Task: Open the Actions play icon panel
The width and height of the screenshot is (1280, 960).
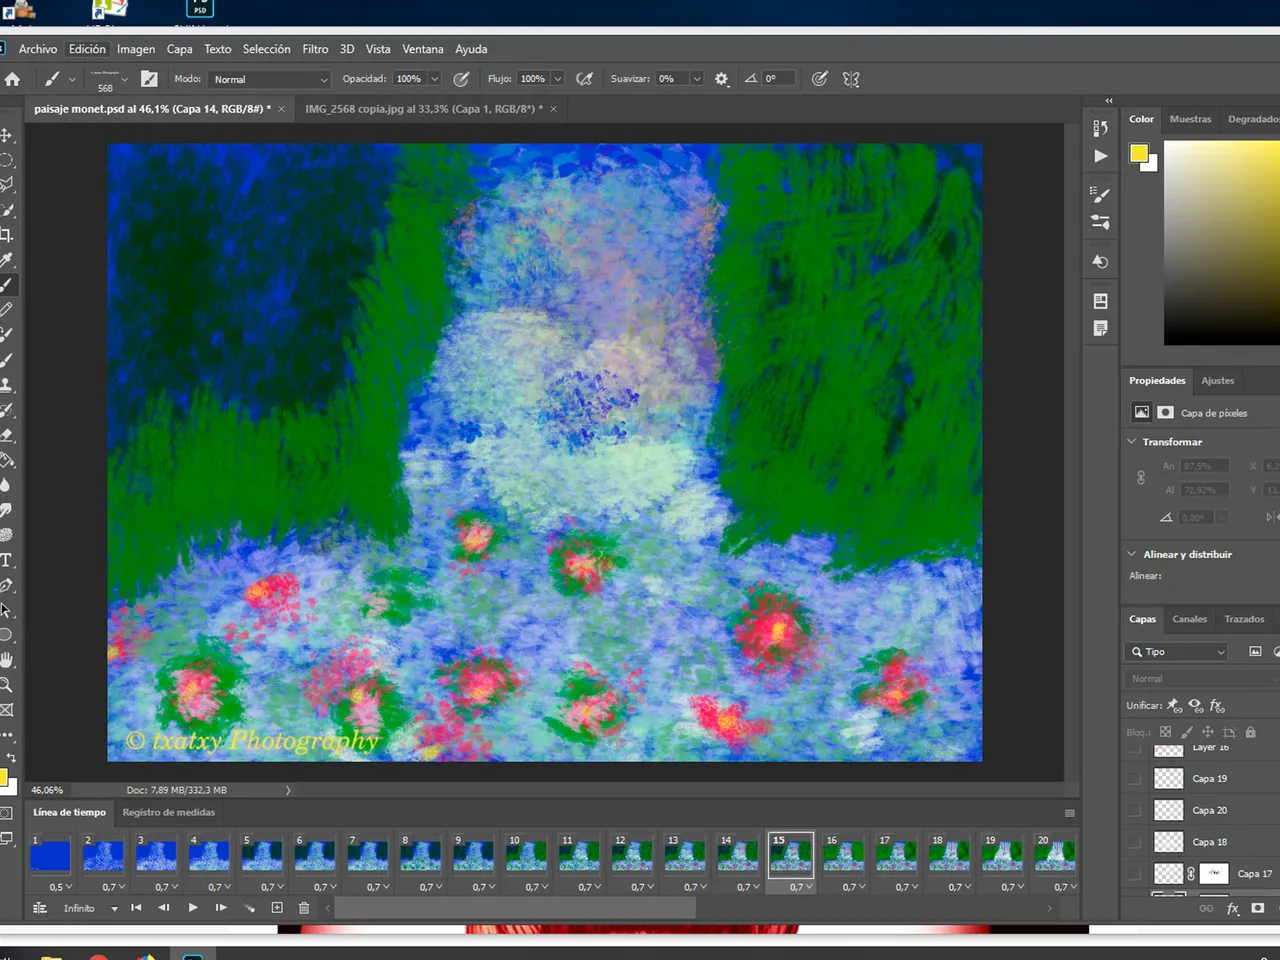Action: (x=1100, y=156)
